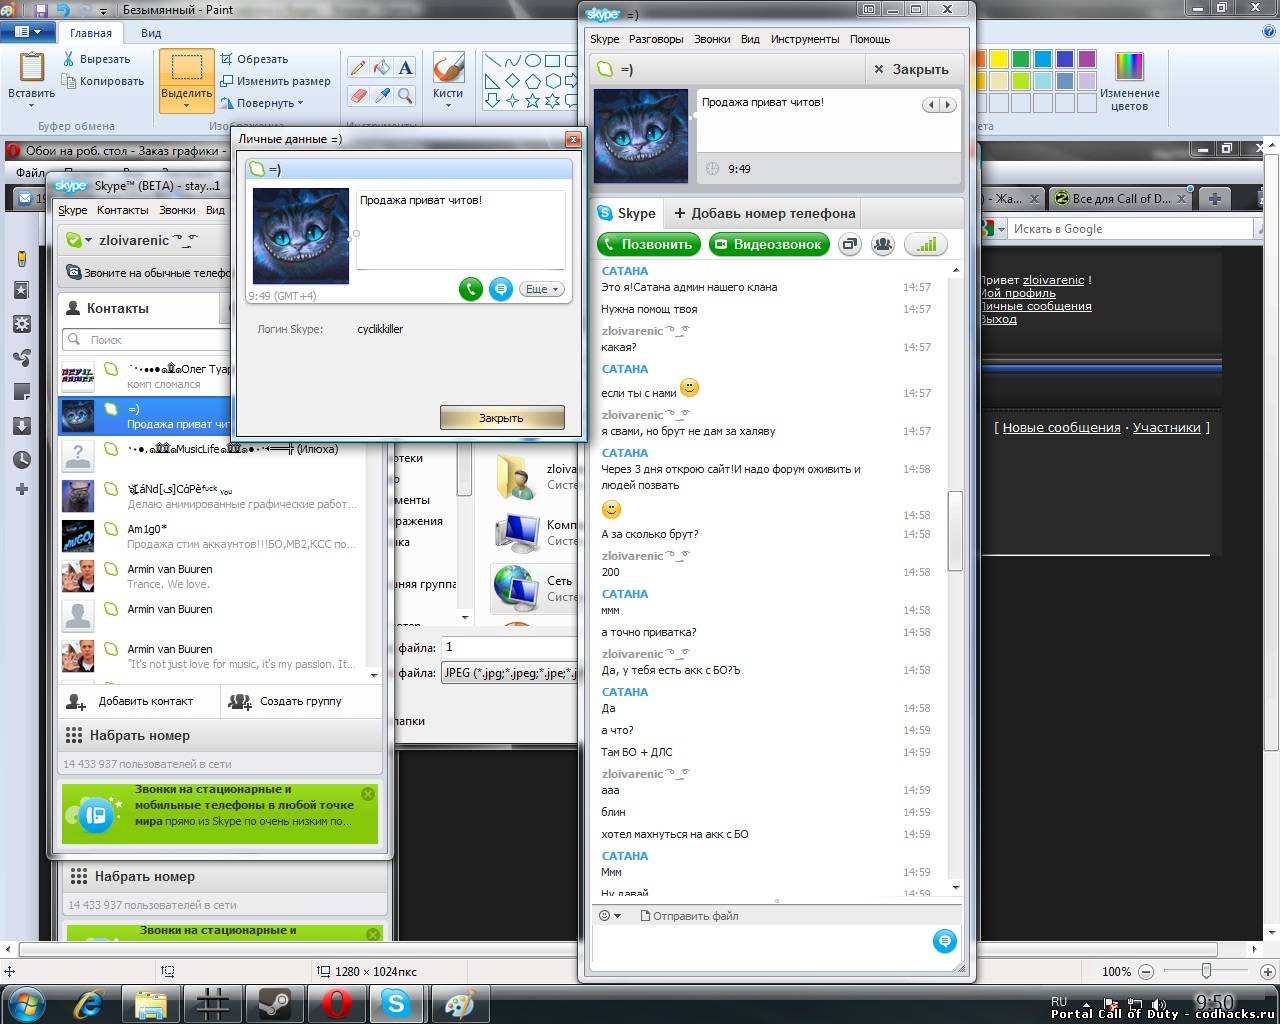Screen dimensions: 1280x1024
Task: Click the Мой профиль link in Opera
Action: point(1017,293)
